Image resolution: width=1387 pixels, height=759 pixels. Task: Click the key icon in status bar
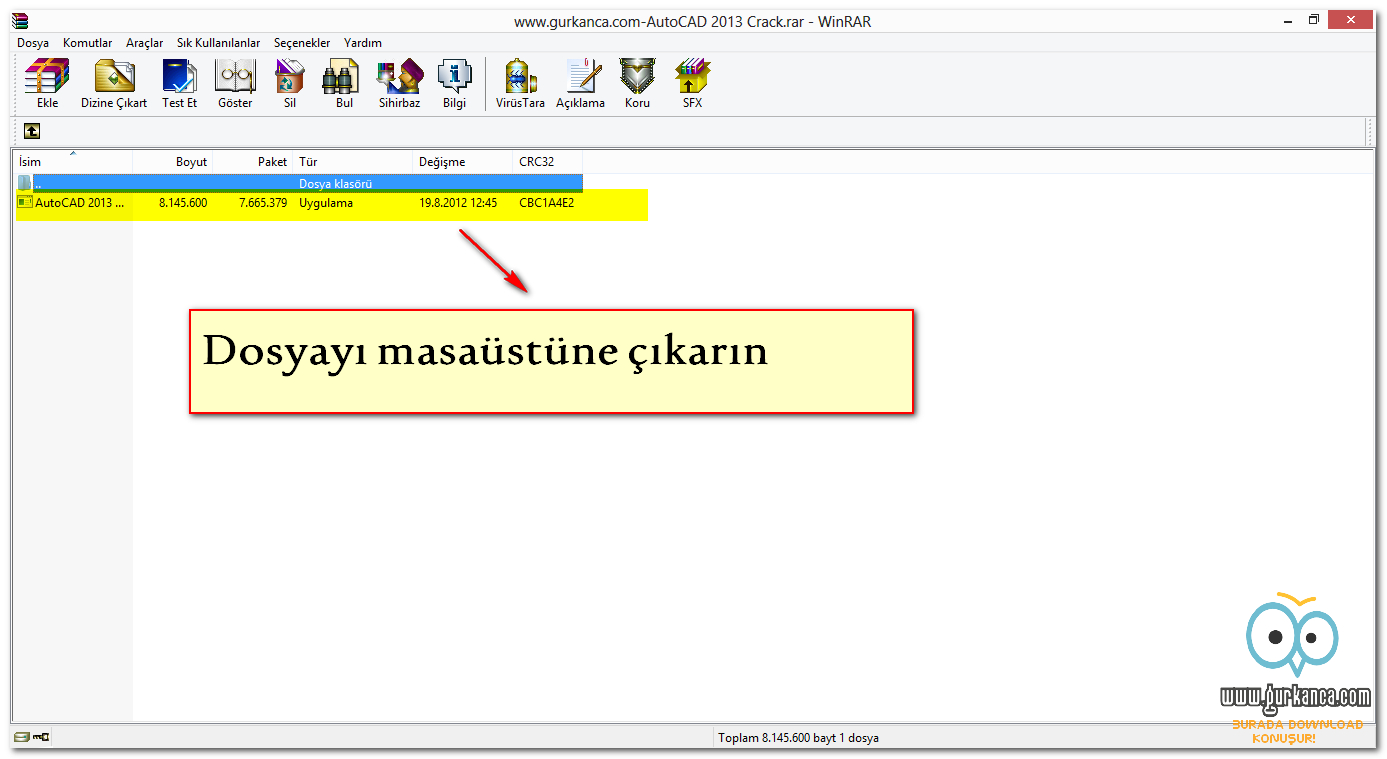[41, 737]
